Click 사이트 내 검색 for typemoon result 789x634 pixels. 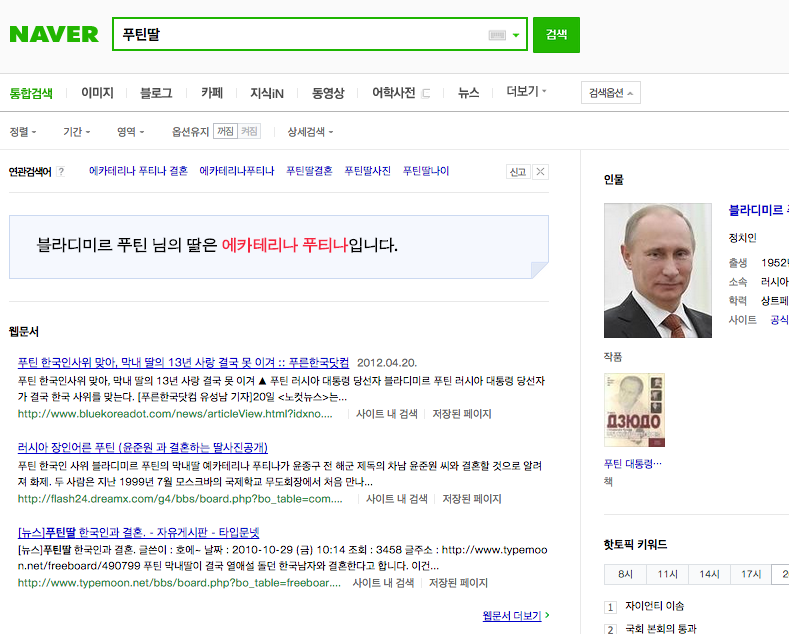click(x=383, y=583)
